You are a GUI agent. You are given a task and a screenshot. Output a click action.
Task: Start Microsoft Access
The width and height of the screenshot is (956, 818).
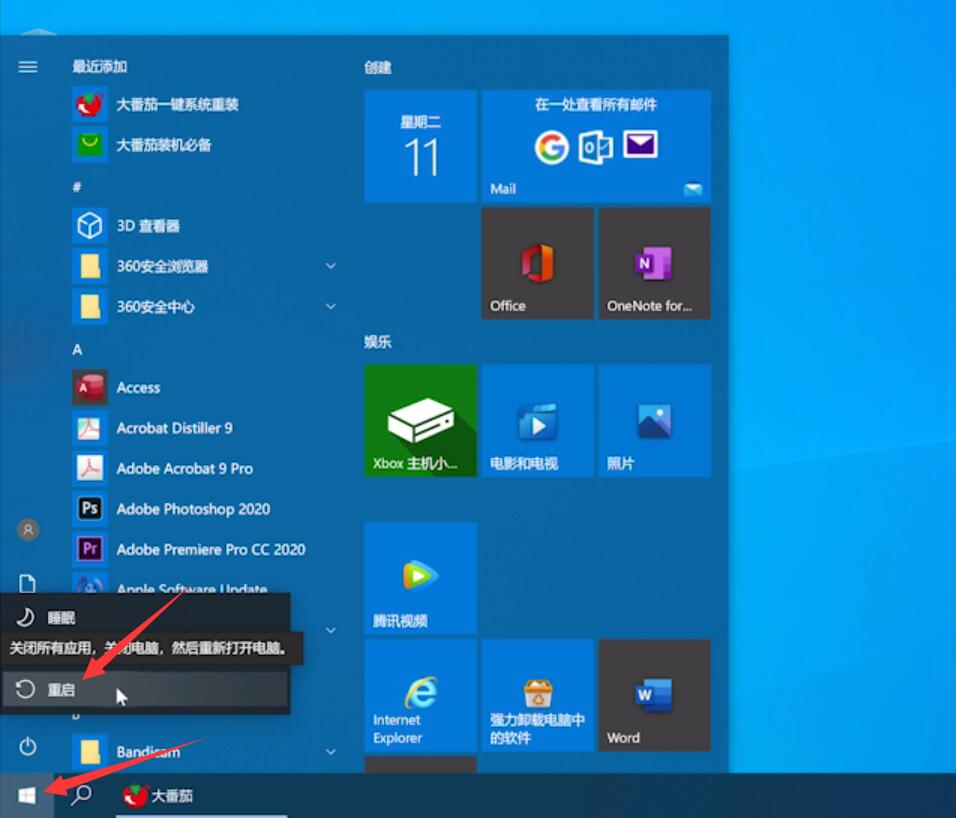pyautogui.click(x=139, y=387)
